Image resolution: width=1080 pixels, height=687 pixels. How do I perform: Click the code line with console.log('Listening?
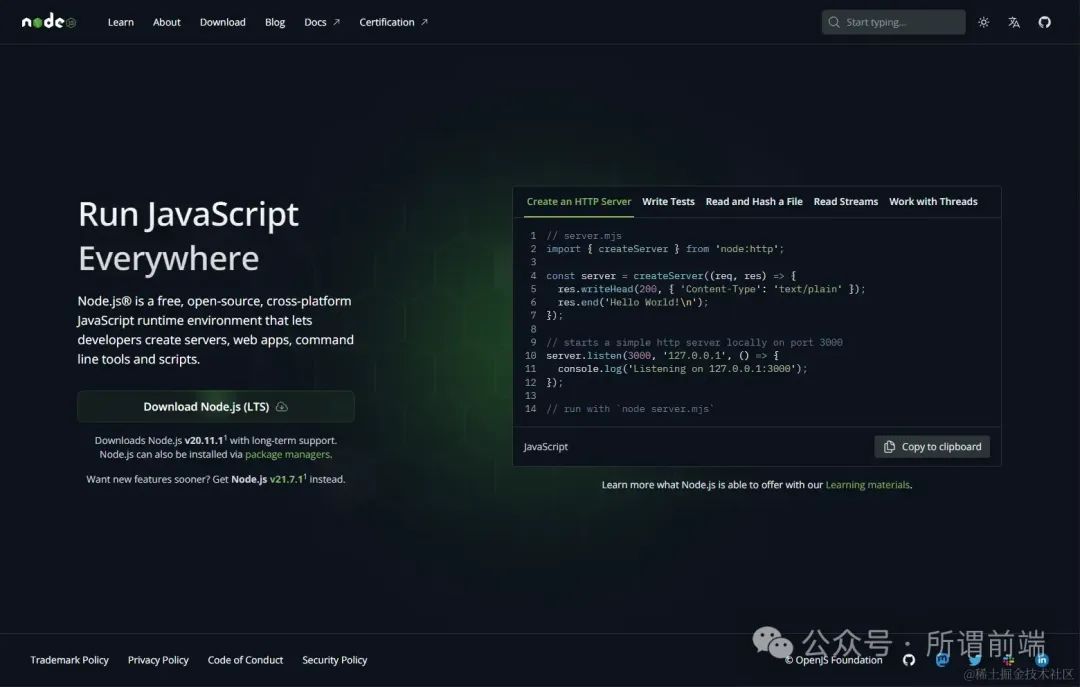[x=683, y=369]
